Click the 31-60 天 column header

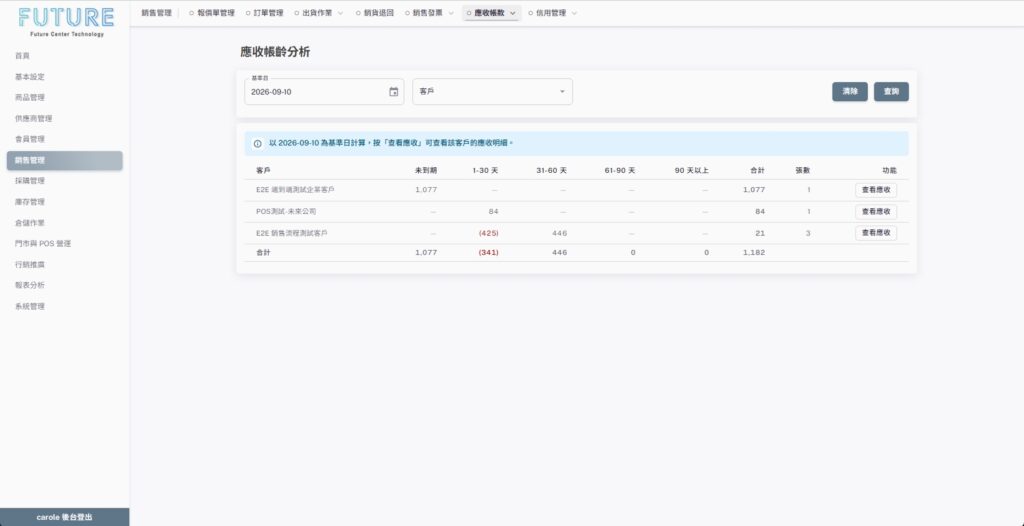pos(551,171)
